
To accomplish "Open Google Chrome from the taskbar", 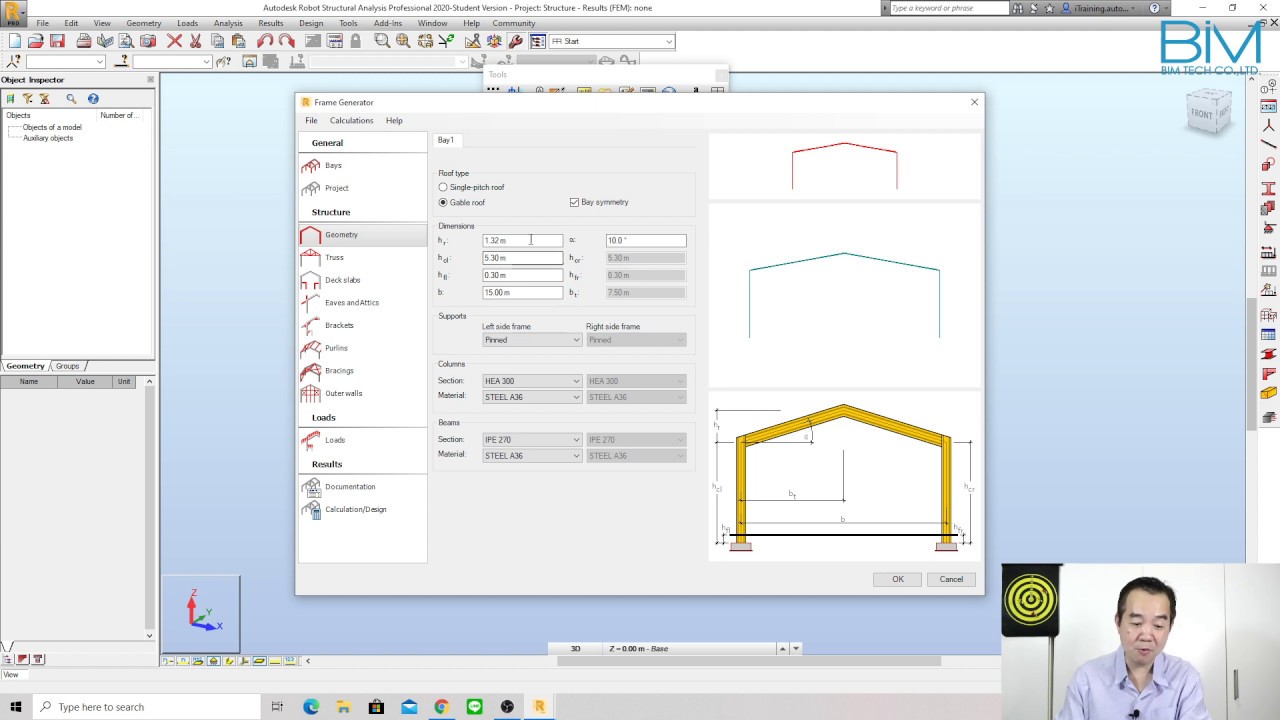I will pyautogui.click(x=441, y=707).
